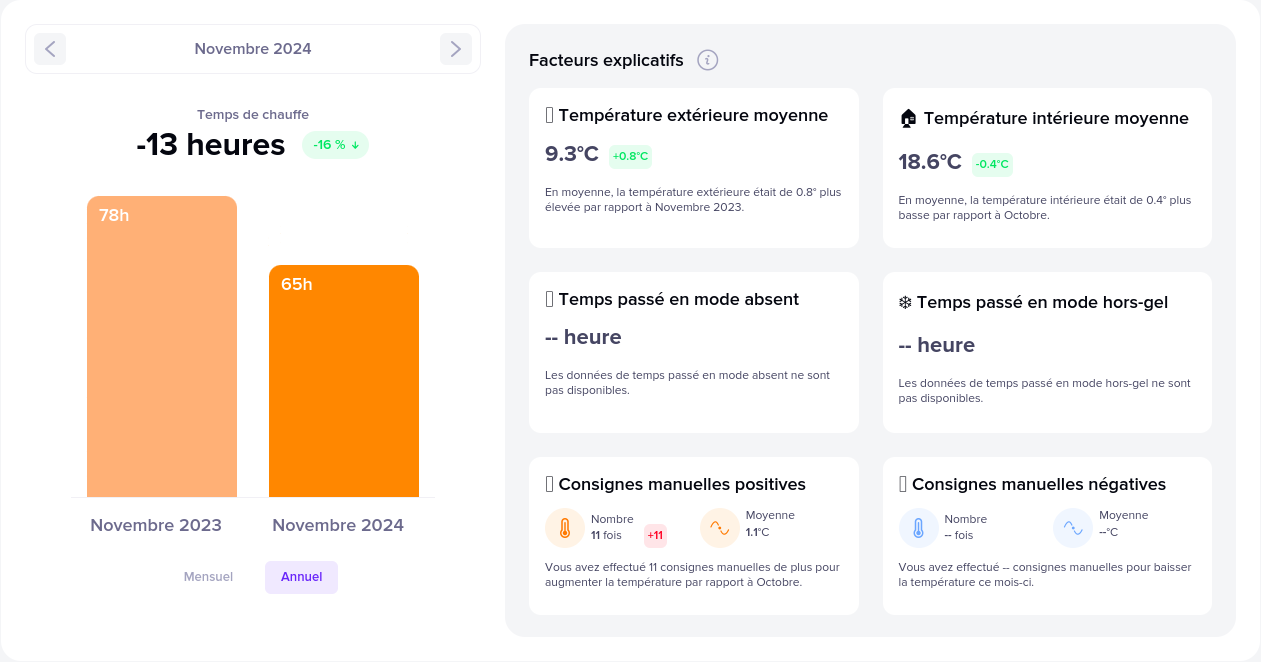This screenshot has width=1261, height=662.
Task: Click the snowflake icon for hors-gel mode
Action: [x=905, y=302]
